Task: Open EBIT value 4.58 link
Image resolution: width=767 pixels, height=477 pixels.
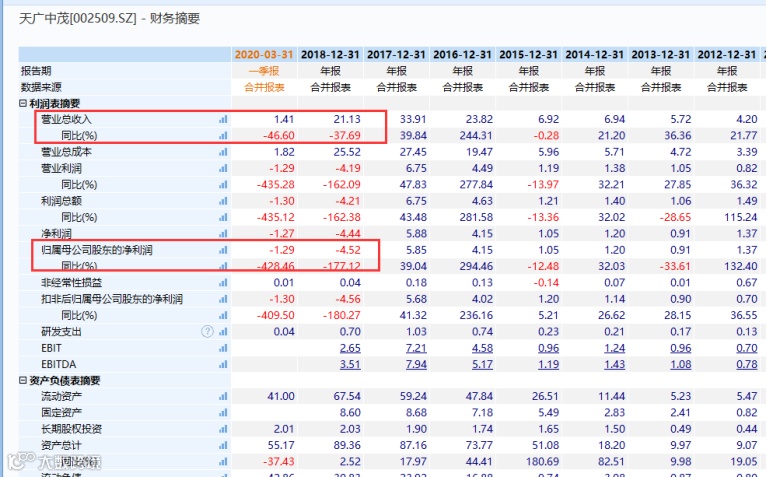Action: coord(482,348)
